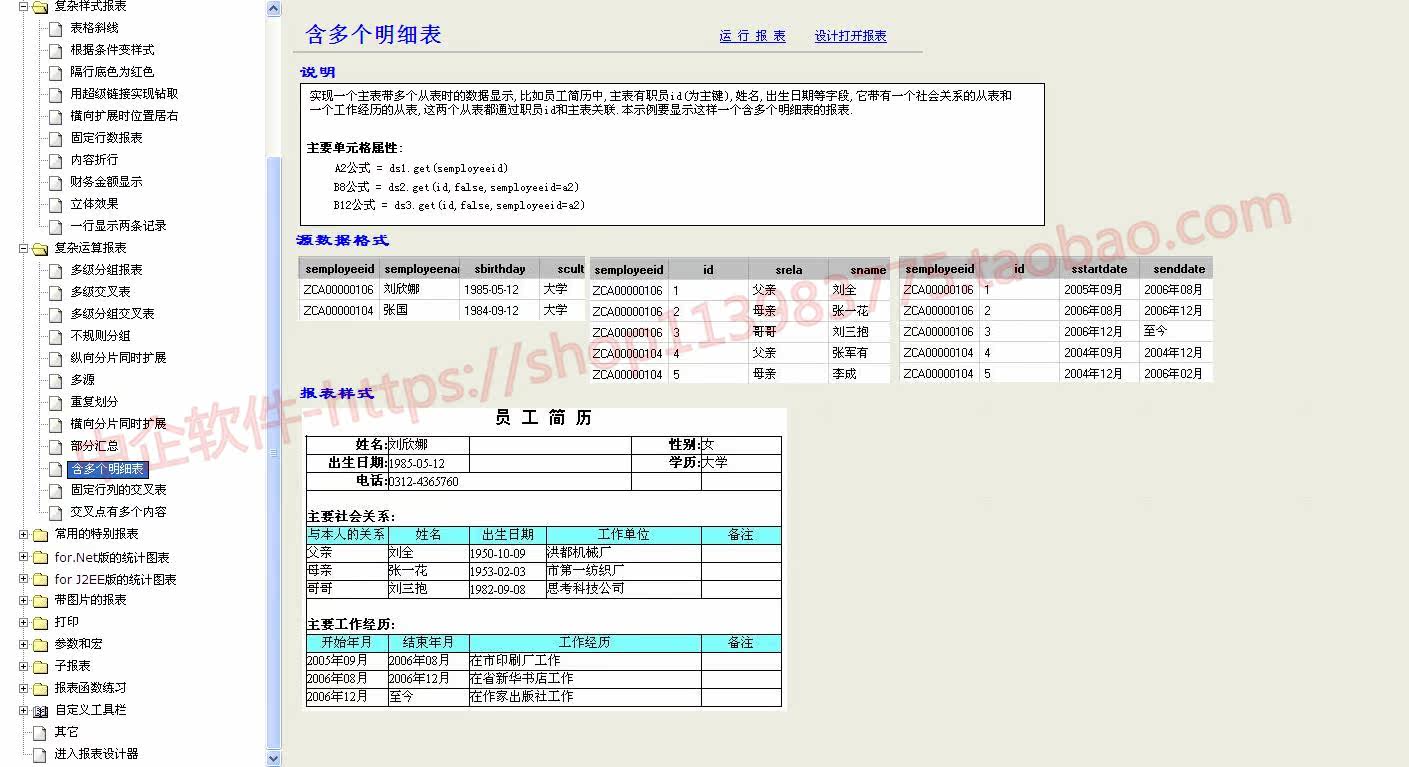Click the srela column header
The height and width of the screenshot is (767, 1409).
coord(788,269)
